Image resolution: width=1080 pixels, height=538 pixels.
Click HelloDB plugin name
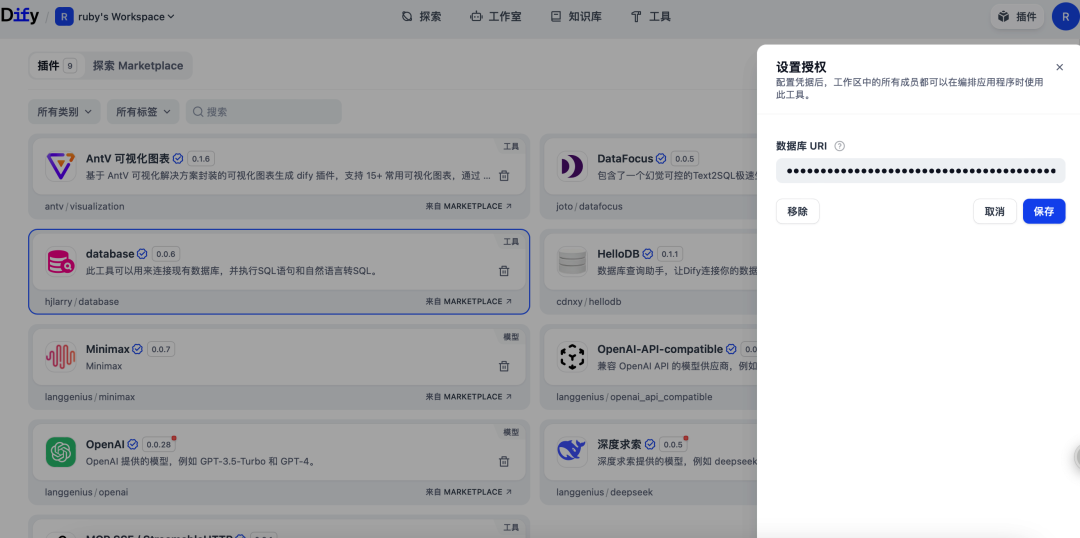(618, 254)
